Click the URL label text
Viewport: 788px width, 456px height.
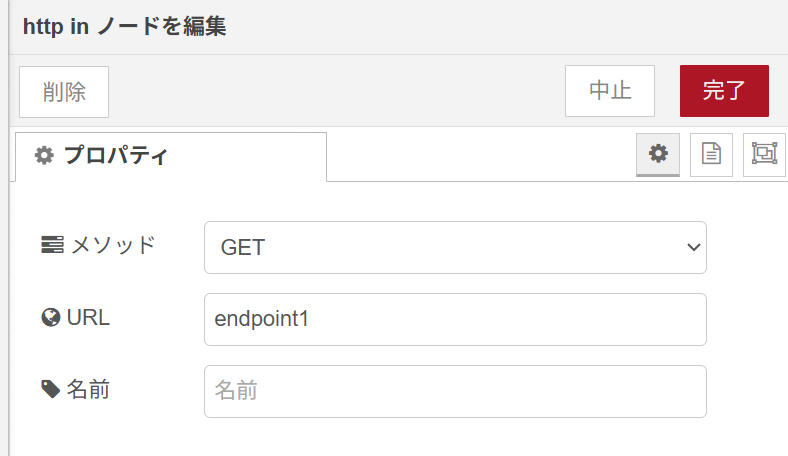pyautogui.click(x=88, y=318)
